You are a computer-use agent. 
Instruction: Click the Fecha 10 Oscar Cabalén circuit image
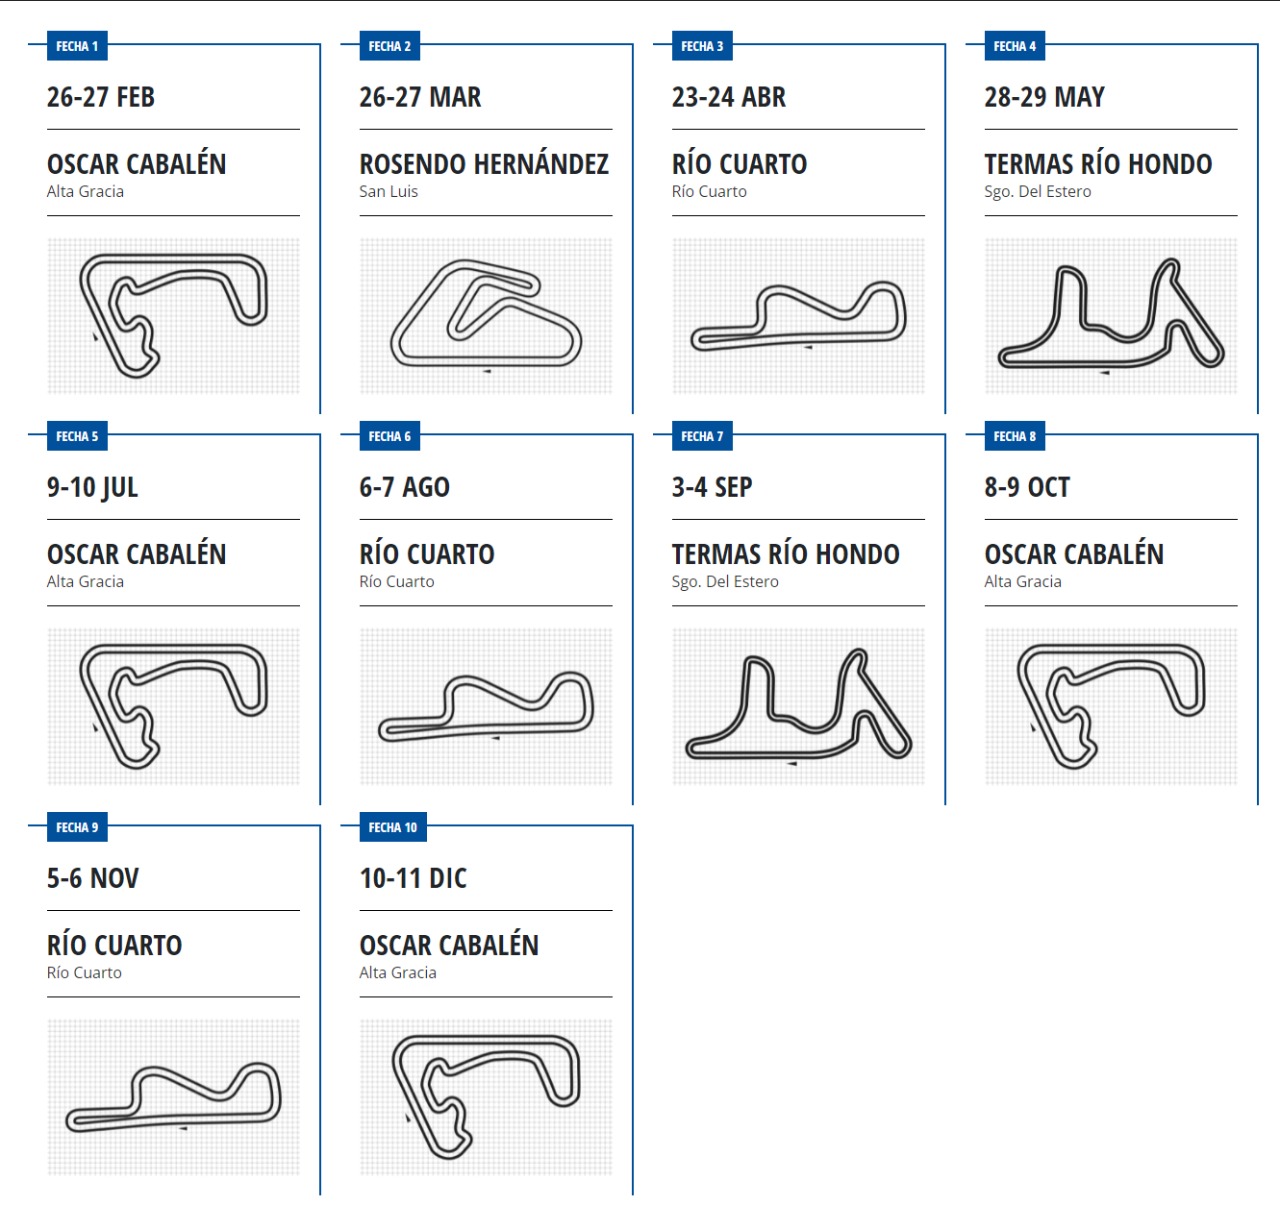(x=486, y=1097)
